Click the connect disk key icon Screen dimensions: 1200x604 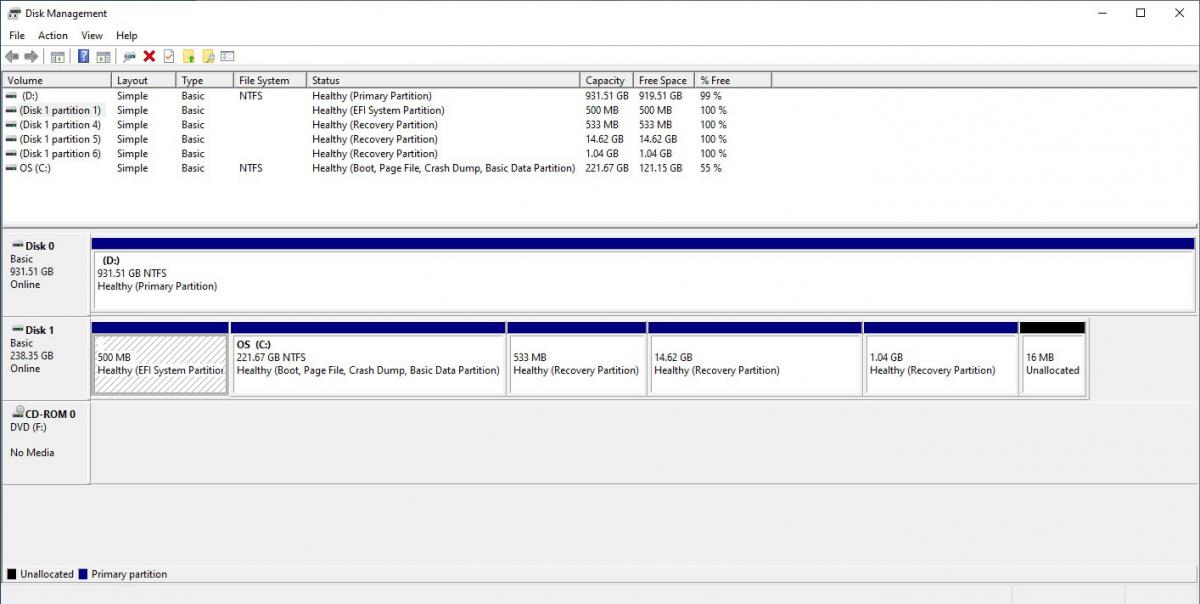pyautogui.click(x=130, y=57)
